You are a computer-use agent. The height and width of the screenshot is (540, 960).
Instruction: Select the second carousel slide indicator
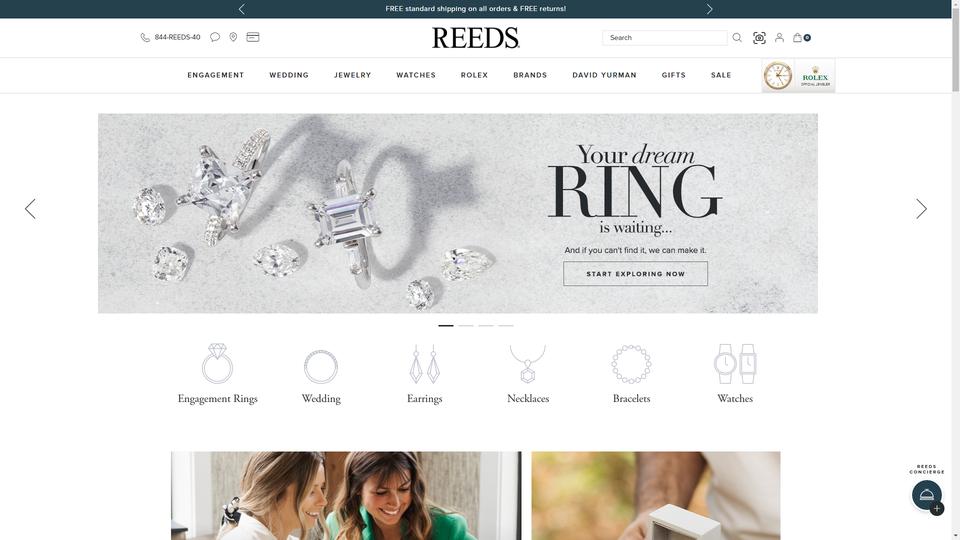(x=466, y=326)
